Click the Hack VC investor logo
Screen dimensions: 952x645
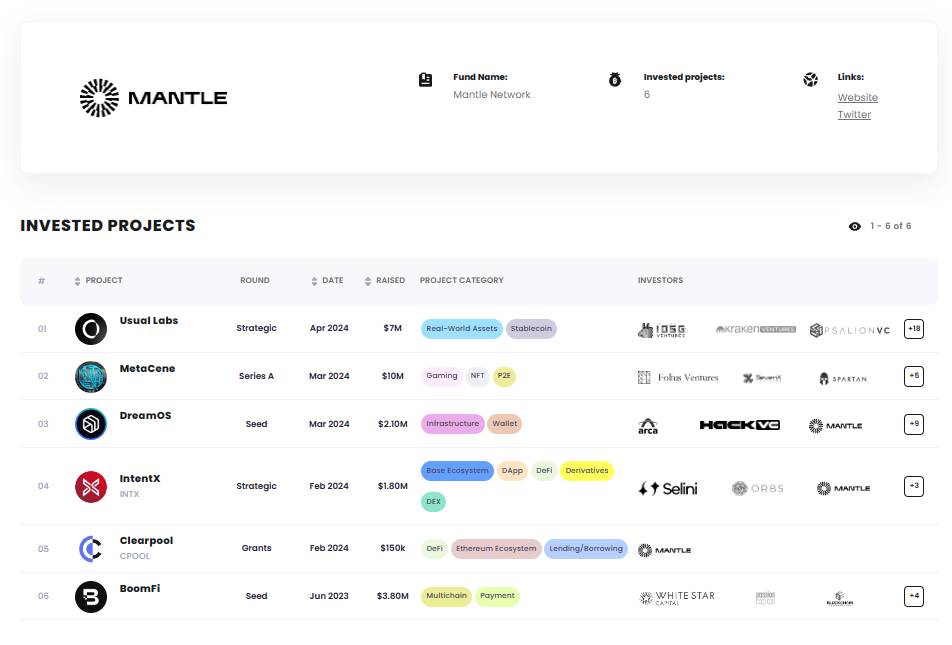[x=740, y=425]
